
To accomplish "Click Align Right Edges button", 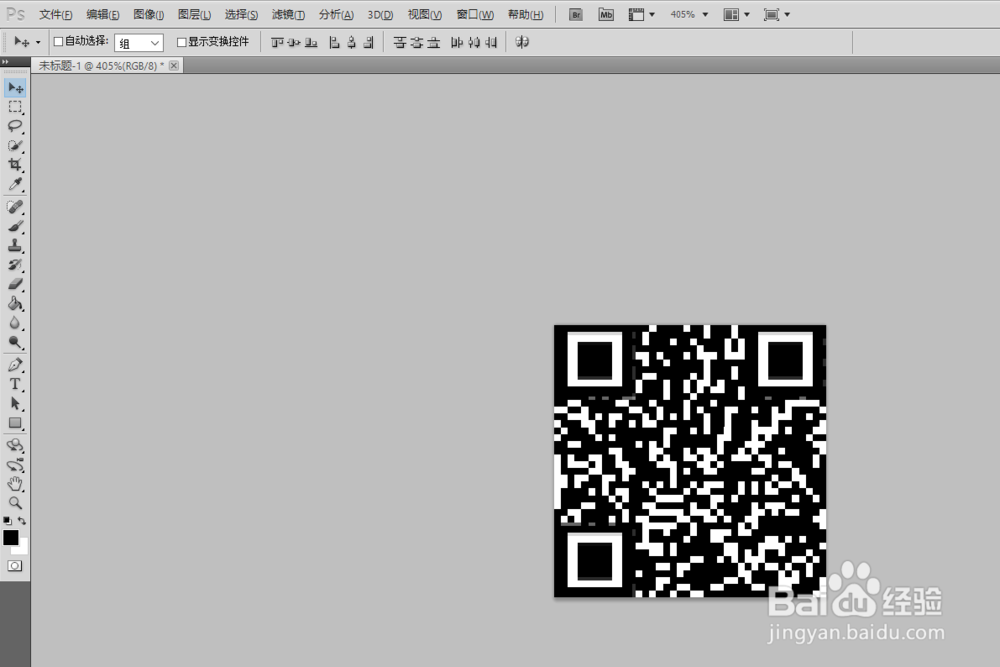I will (x=368, y=43).
